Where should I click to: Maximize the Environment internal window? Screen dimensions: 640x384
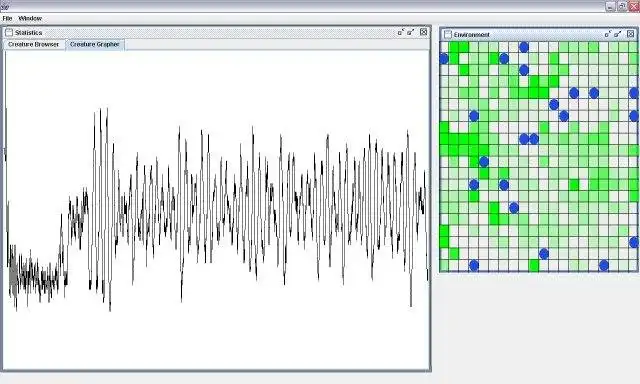618,34
